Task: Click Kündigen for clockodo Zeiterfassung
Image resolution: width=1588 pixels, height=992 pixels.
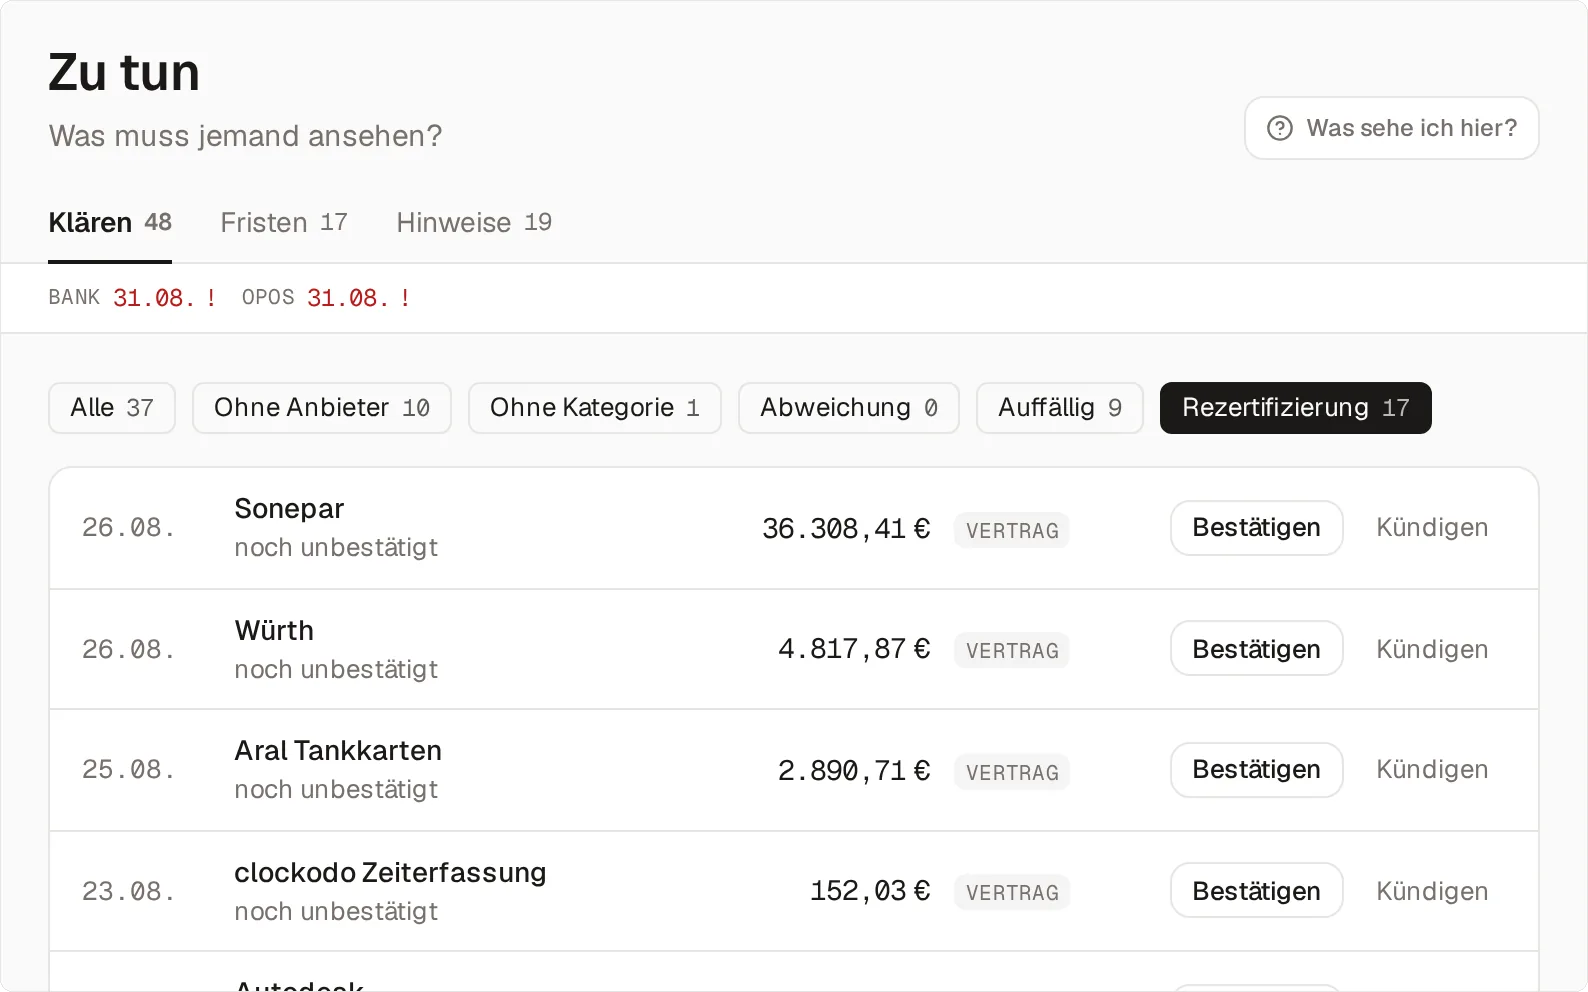Action: (1432, 891)
